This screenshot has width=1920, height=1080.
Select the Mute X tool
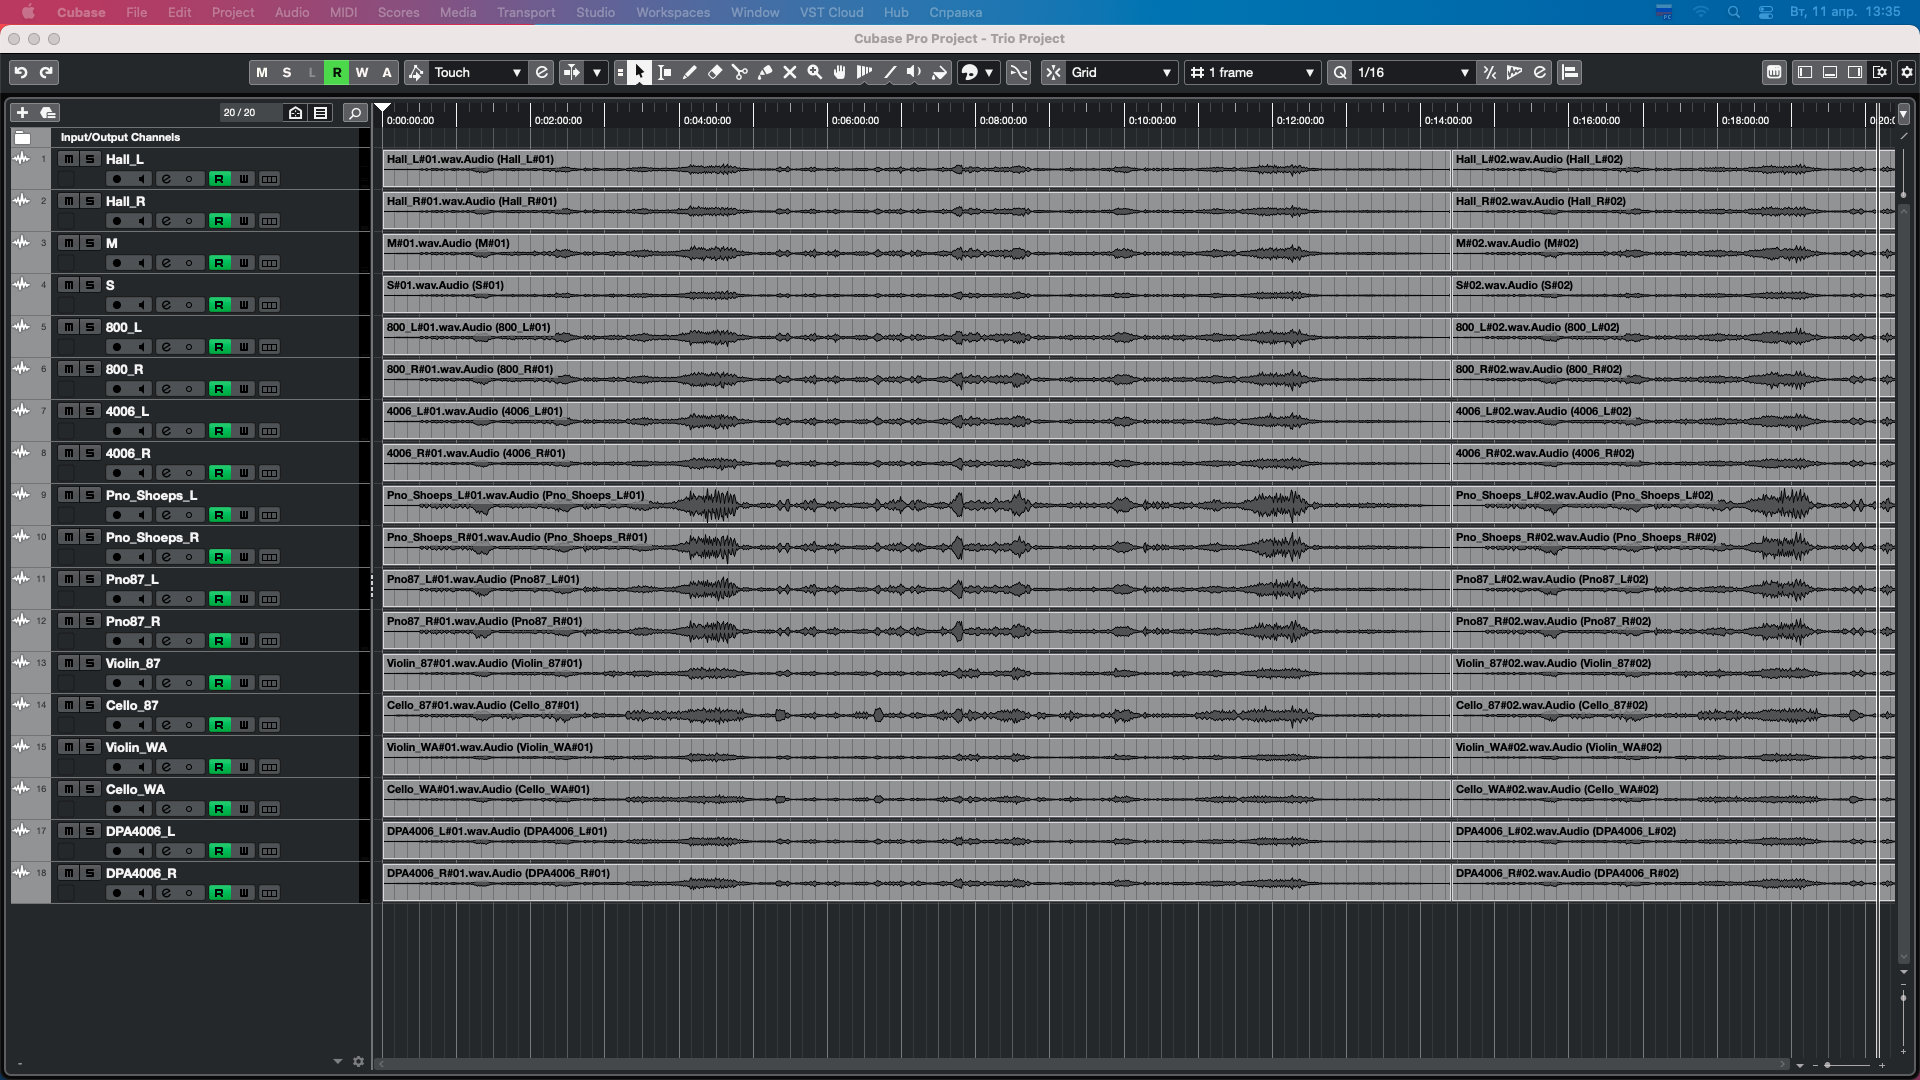pos(790,72)
